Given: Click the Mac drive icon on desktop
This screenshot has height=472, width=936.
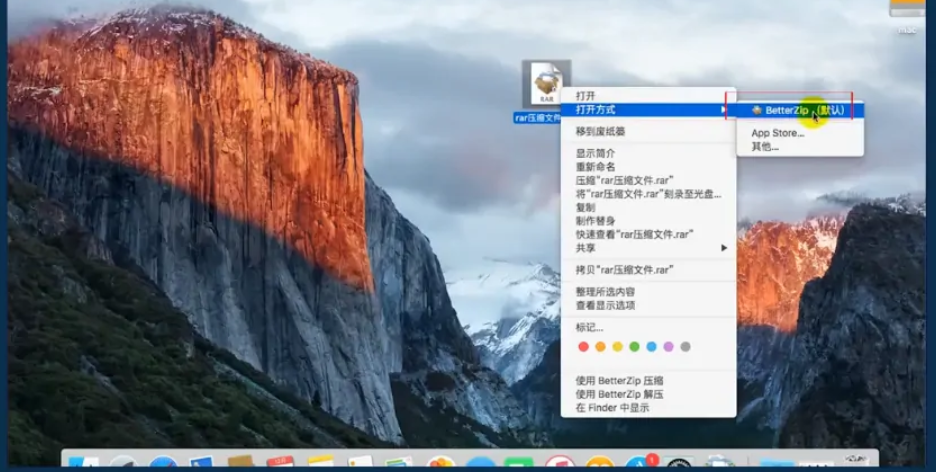Looking at the screenshot, I should point(906,10).
